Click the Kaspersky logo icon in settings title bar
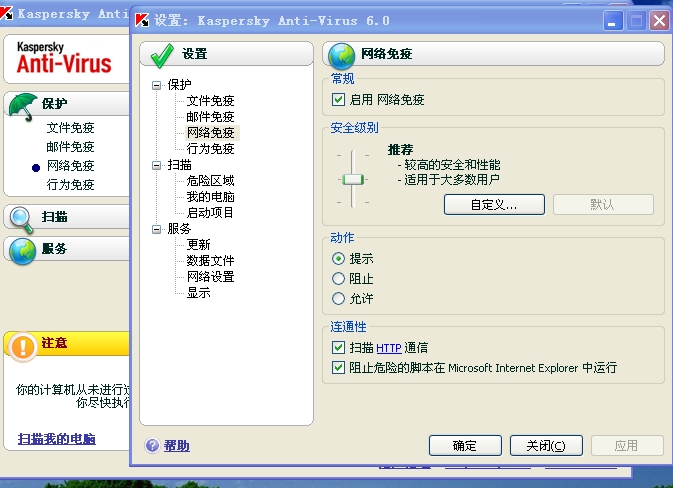This screenshot has width=673, height=488. (142, 20)
